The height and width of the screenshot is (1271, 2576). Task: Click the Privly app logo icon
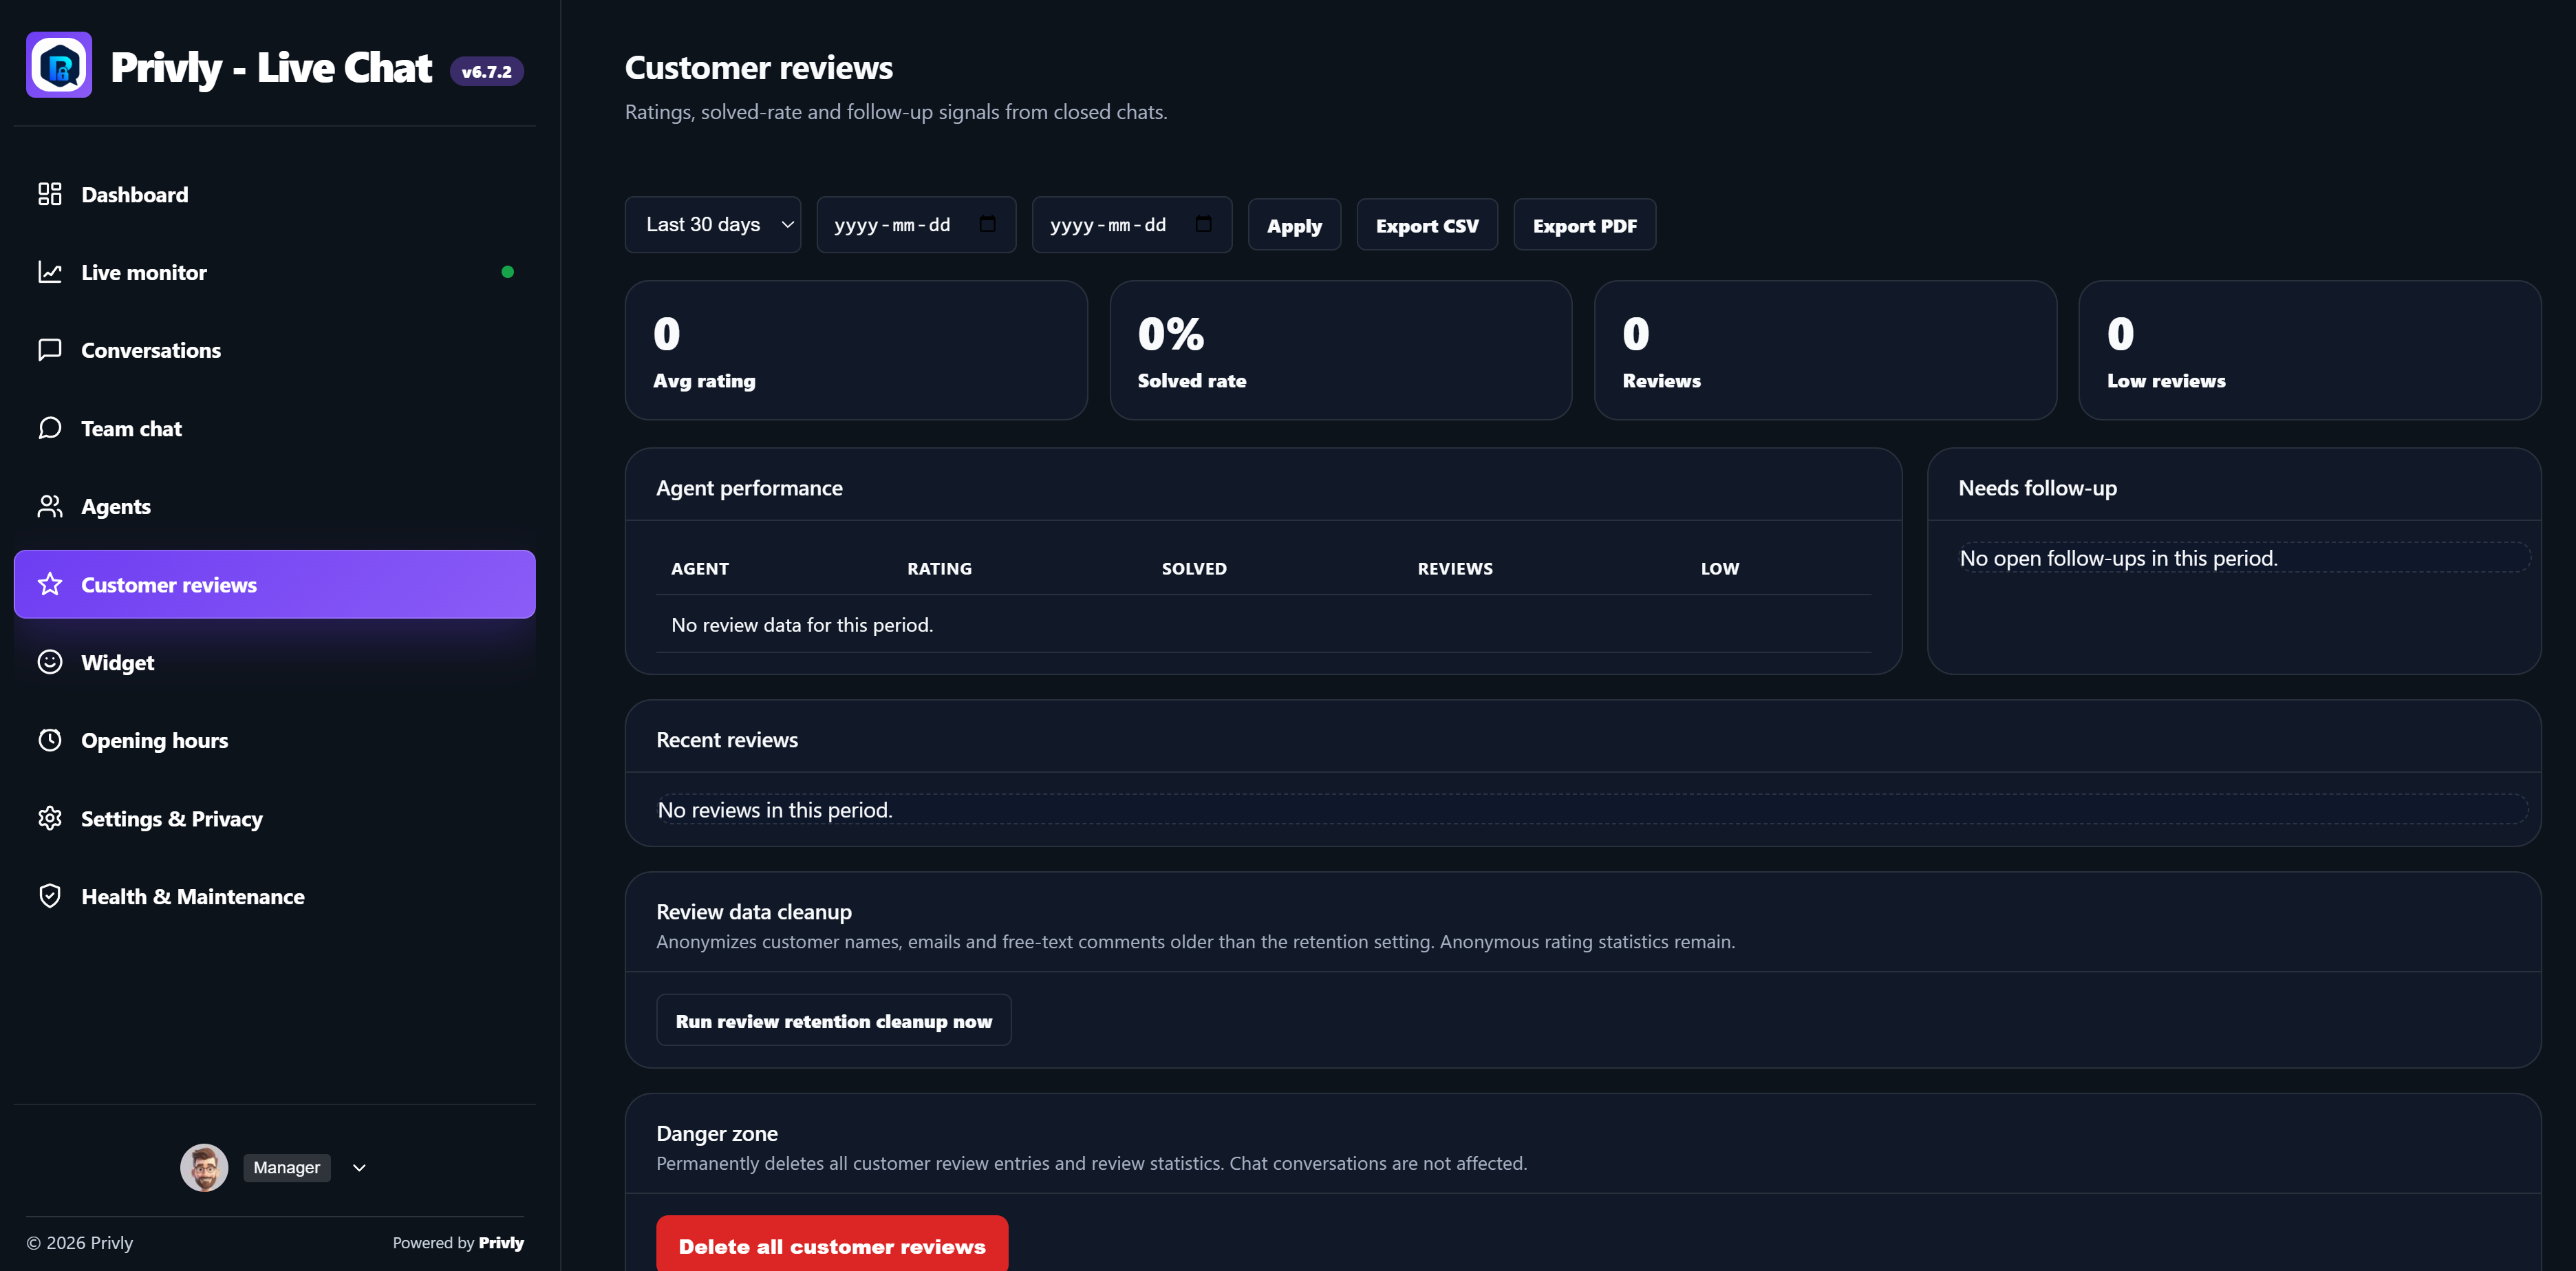59,65
